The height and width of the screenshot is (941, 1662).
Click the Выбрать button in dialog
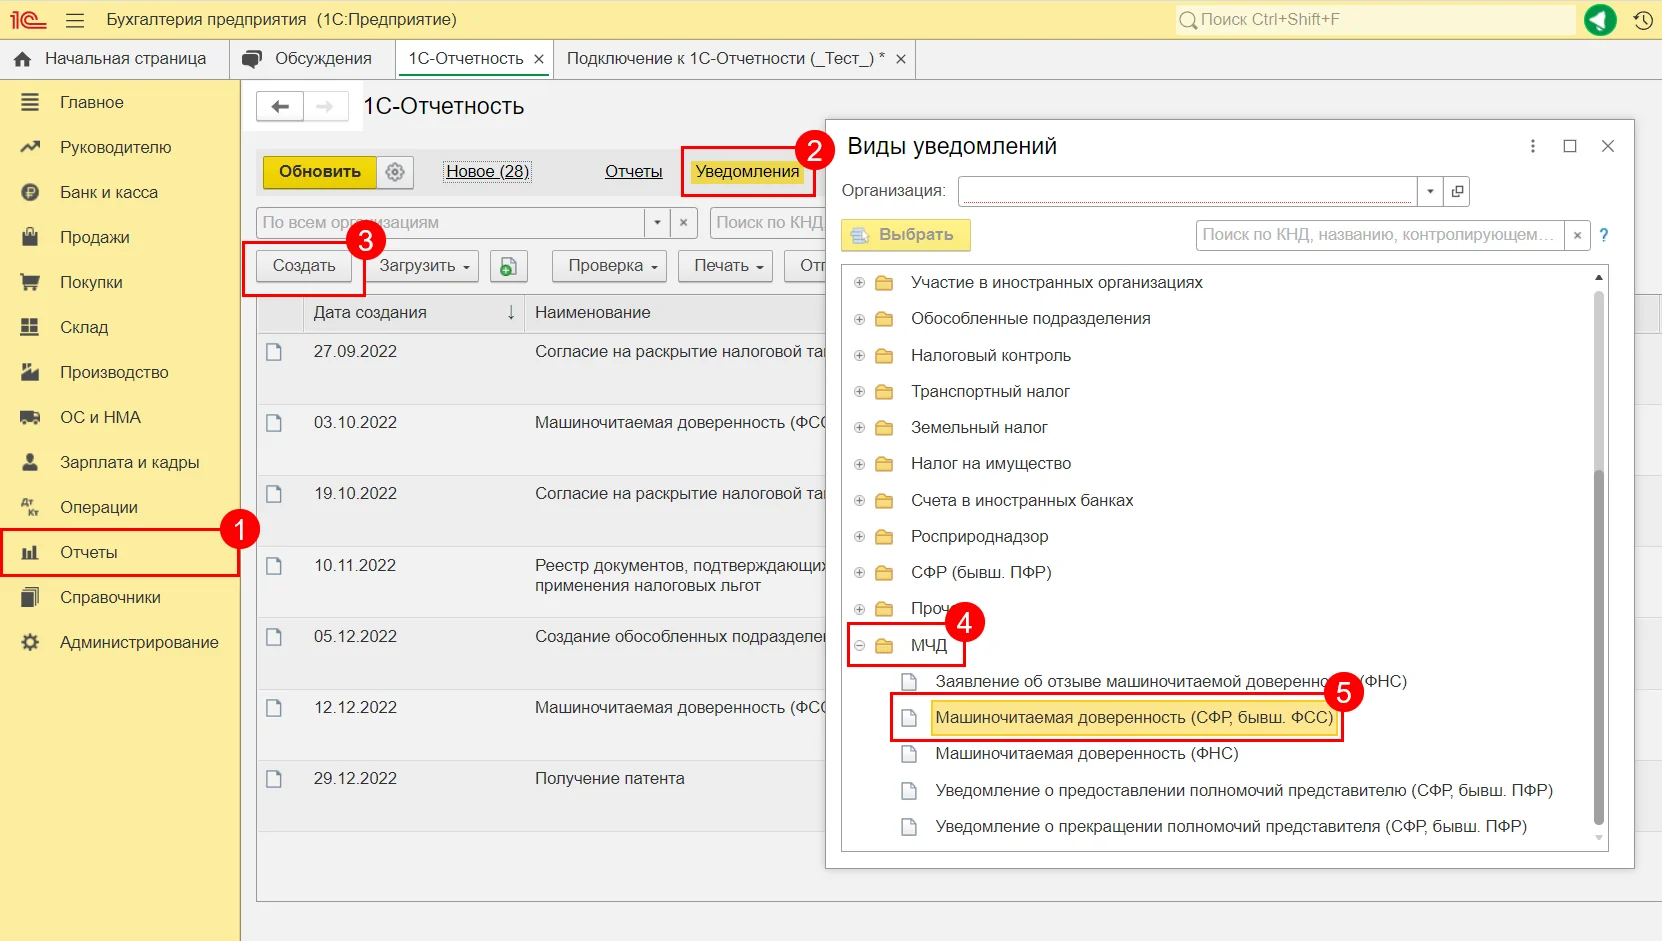906,235
